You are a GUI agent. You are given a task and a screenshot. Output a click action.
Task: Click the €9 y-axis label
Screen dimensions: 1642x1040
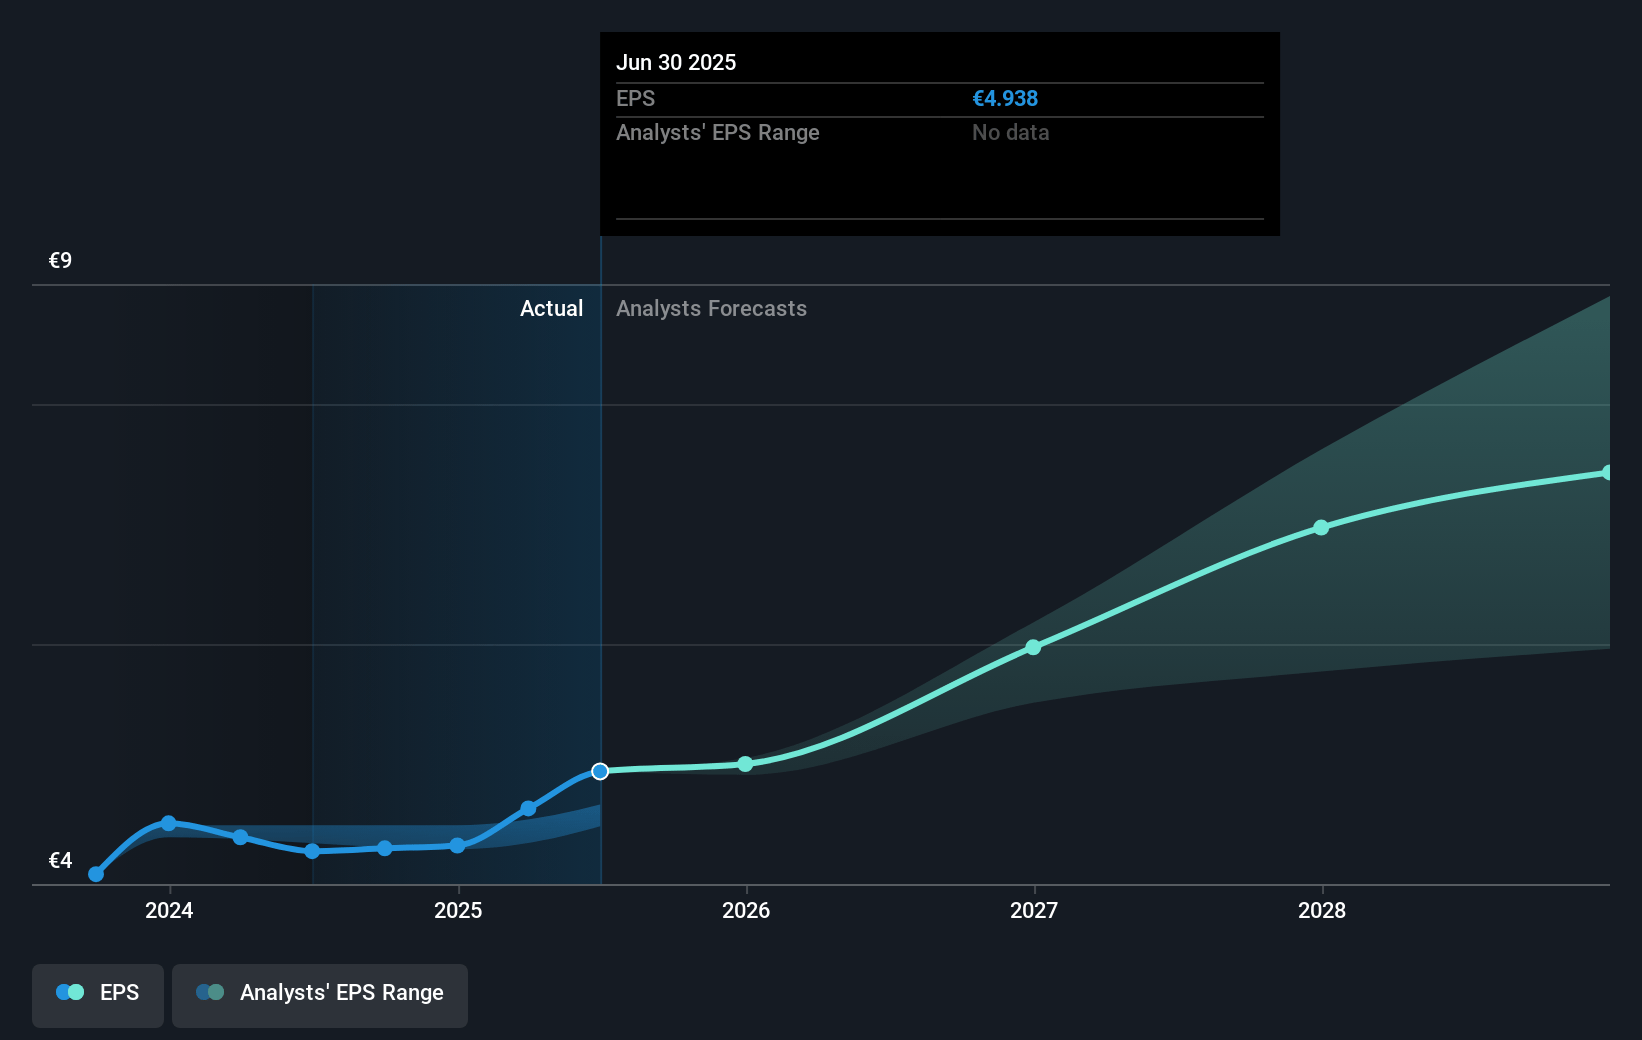(60, 261)
